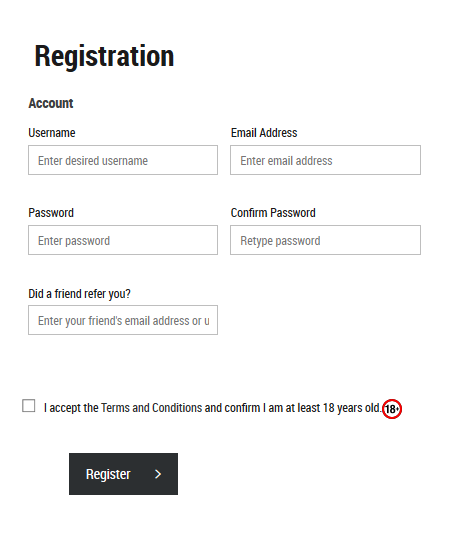Image resolution: width=449 pixels, height=557 pixels.
Task: Select the friend referral input box
Action: (x=123, y=320)
